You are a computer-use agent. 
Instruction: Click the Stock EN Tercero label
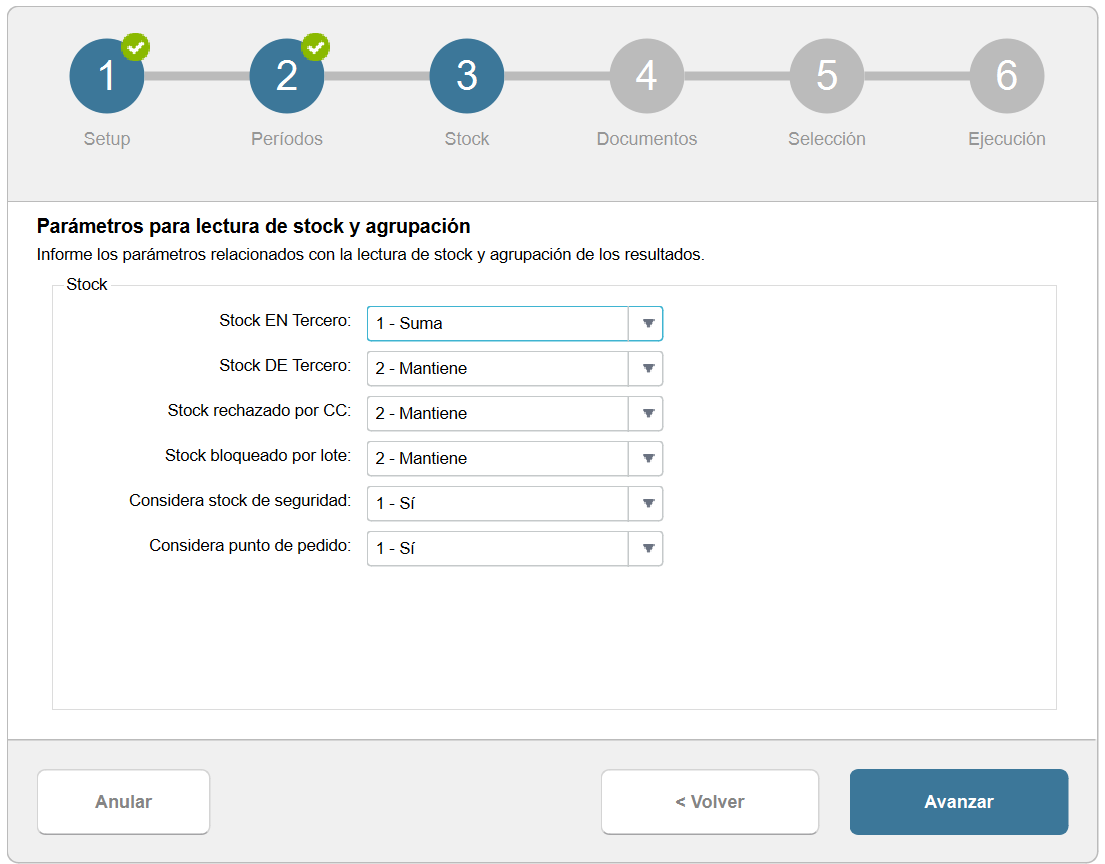(285, 321)
